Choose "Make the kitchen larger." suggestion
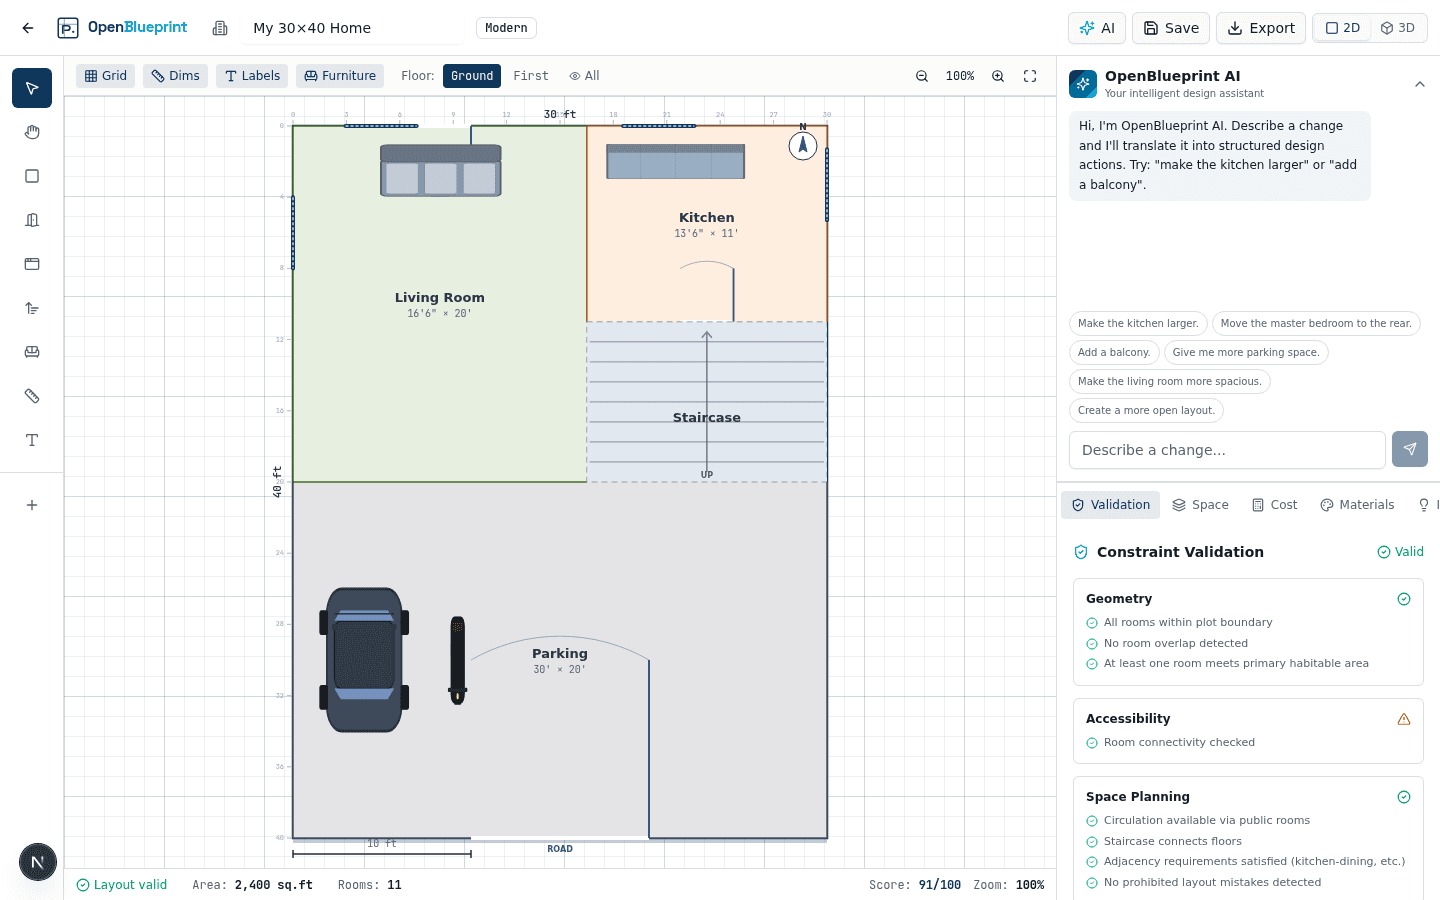1440x900 pixels. (1138, 323)
